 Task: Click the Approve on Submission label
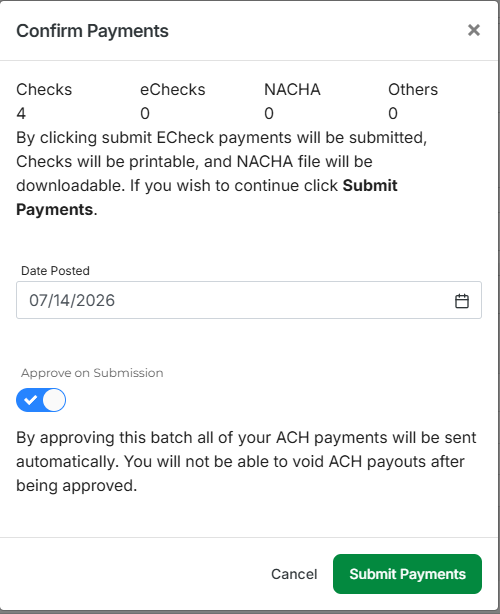(92, 373)
